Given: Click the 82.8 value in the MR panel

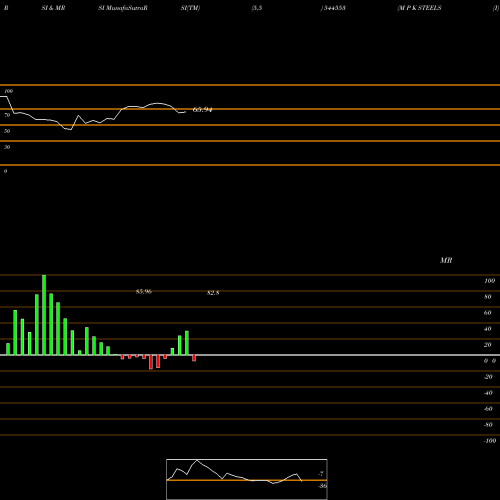Looking at the screenshot, I should click(x=213, y=293).
